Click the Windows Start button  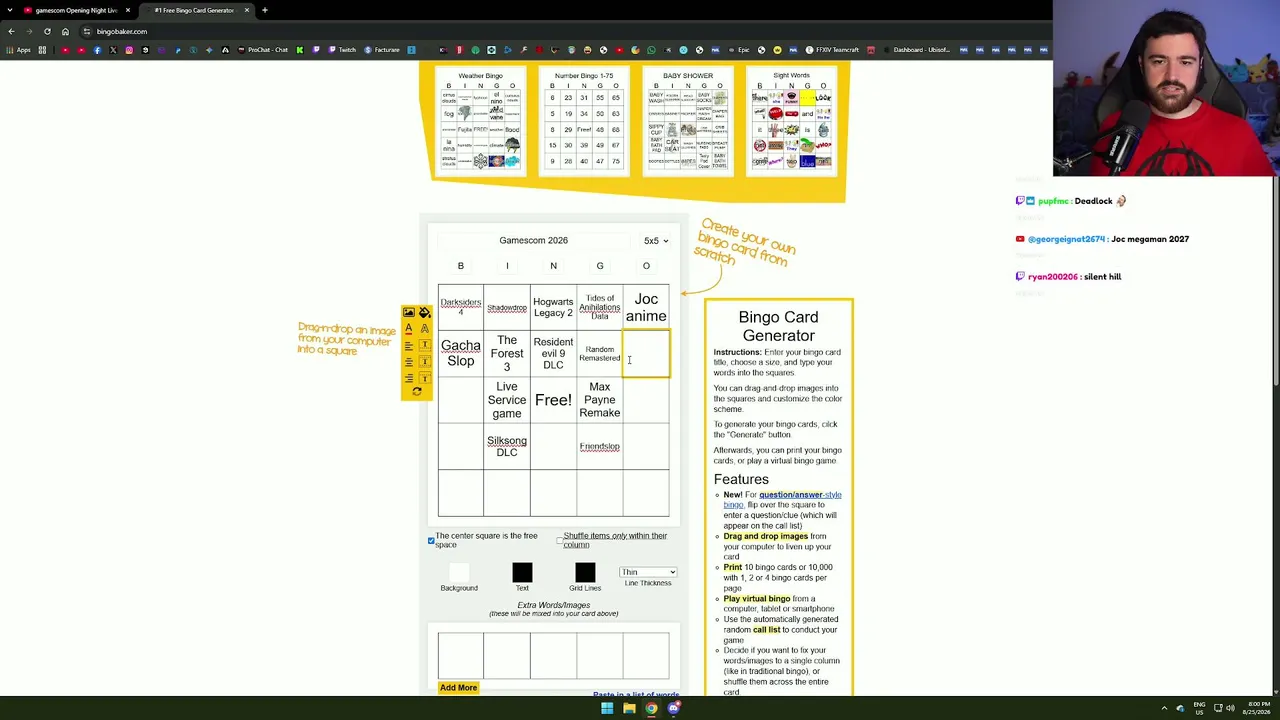607,709
